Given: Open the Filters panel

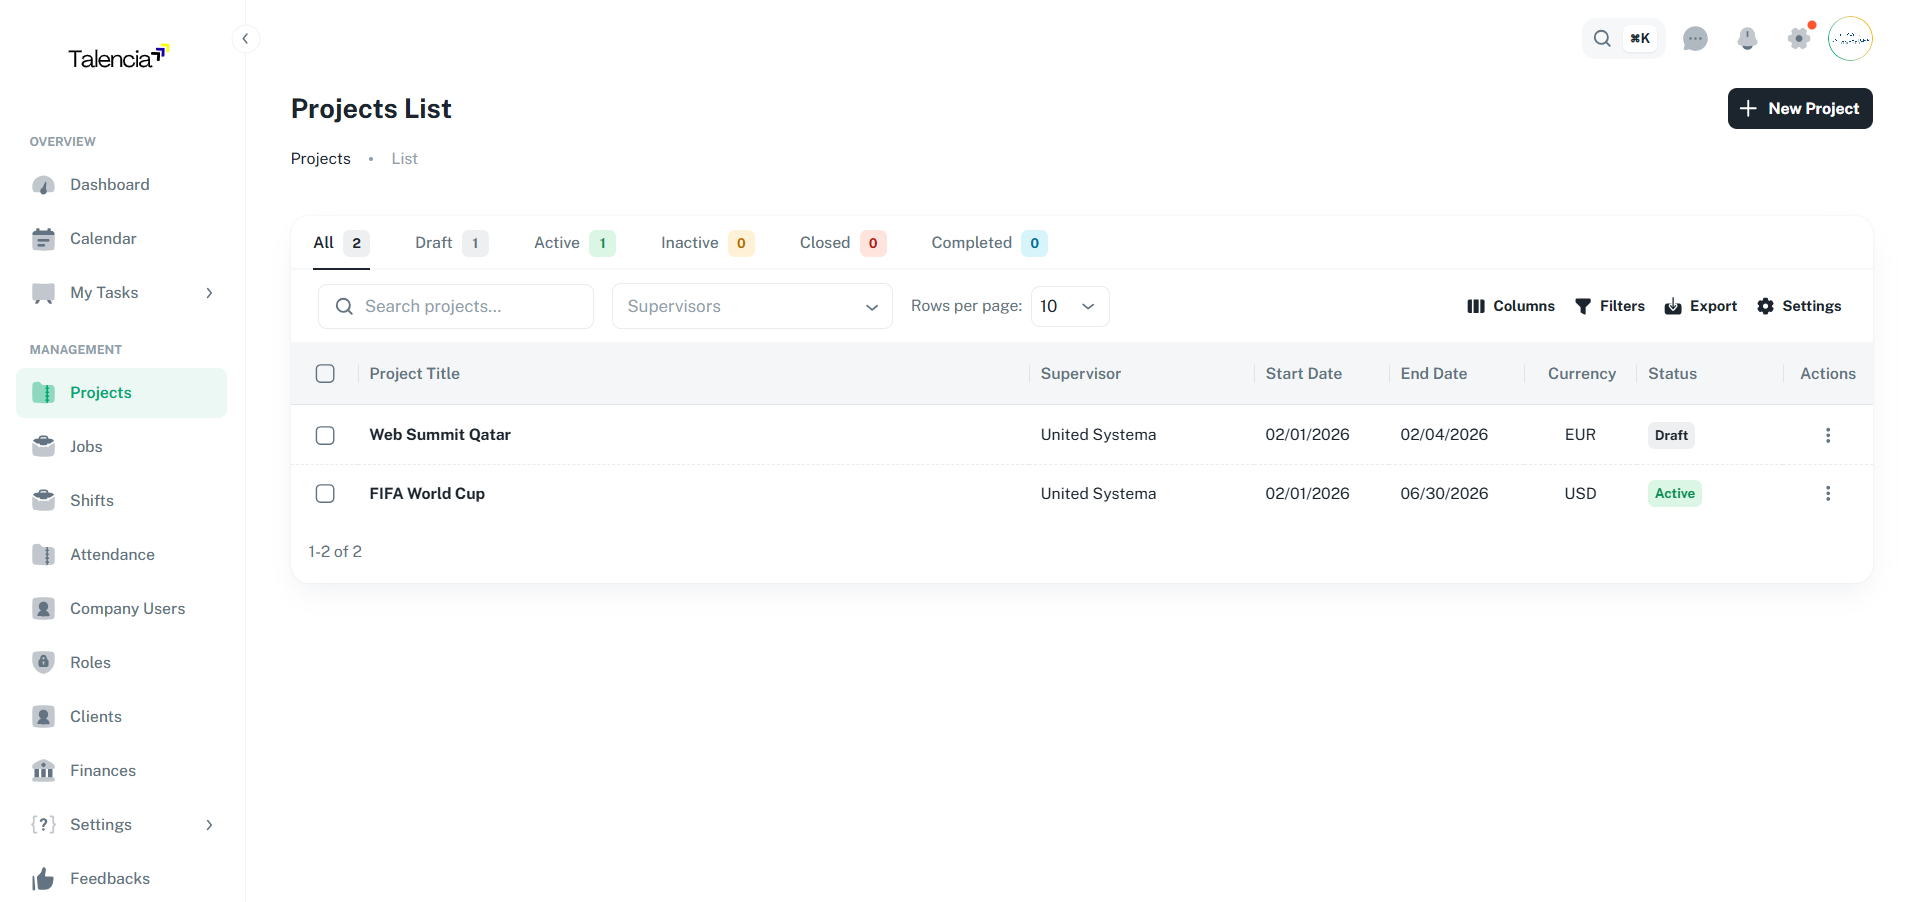Looking at the screenshot, I should [x=1609, y=306].
